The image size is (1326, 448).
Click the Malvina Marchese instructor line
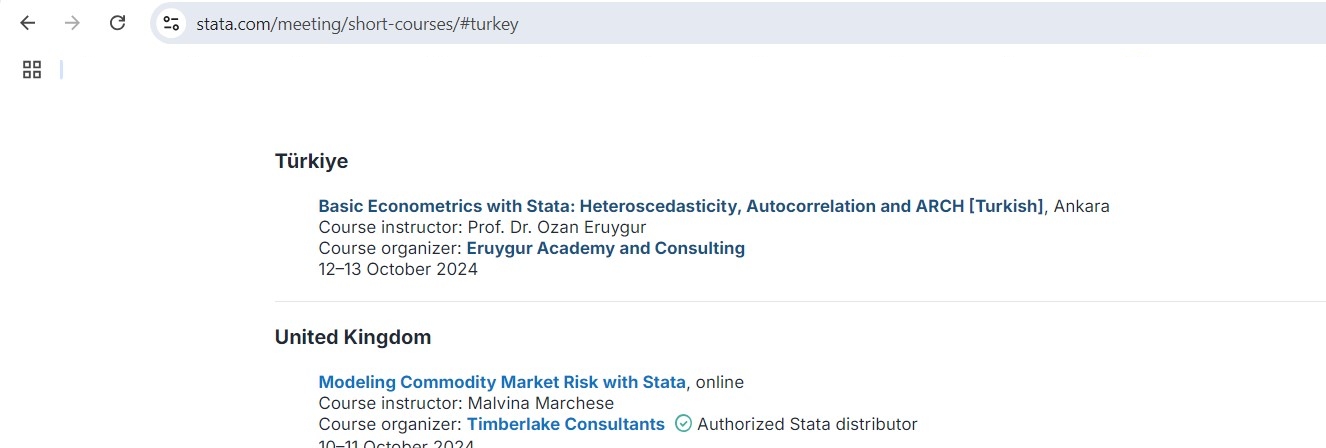(x=466, y=403)
